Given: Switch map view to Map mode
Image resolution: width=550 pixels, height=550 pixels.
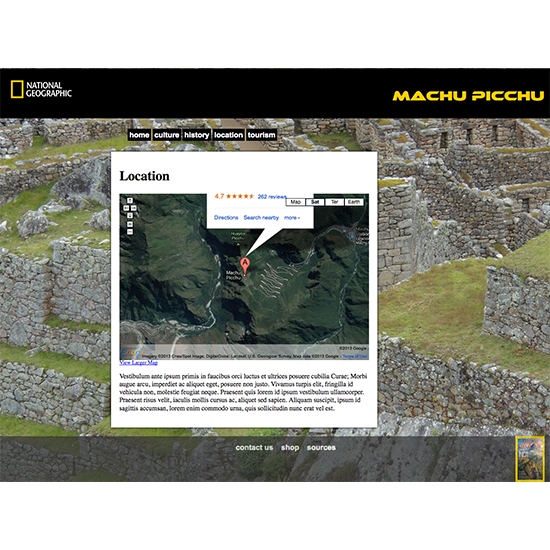Looking at the screenshot, I should pyautogui.click(x=295, y=202).
